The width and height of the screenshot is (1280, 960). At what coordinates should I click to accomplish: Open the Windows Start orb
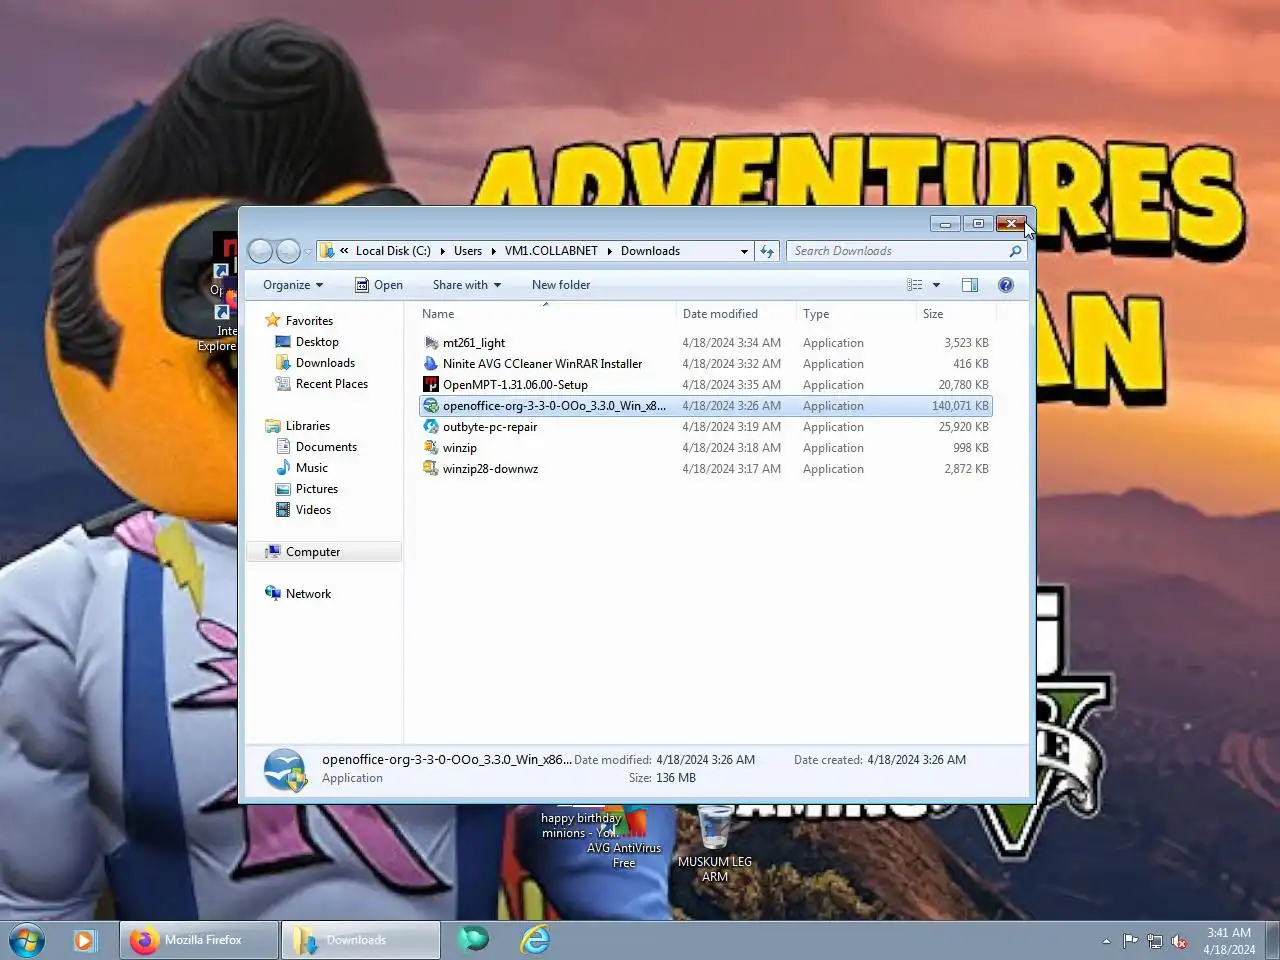[27, 941]
